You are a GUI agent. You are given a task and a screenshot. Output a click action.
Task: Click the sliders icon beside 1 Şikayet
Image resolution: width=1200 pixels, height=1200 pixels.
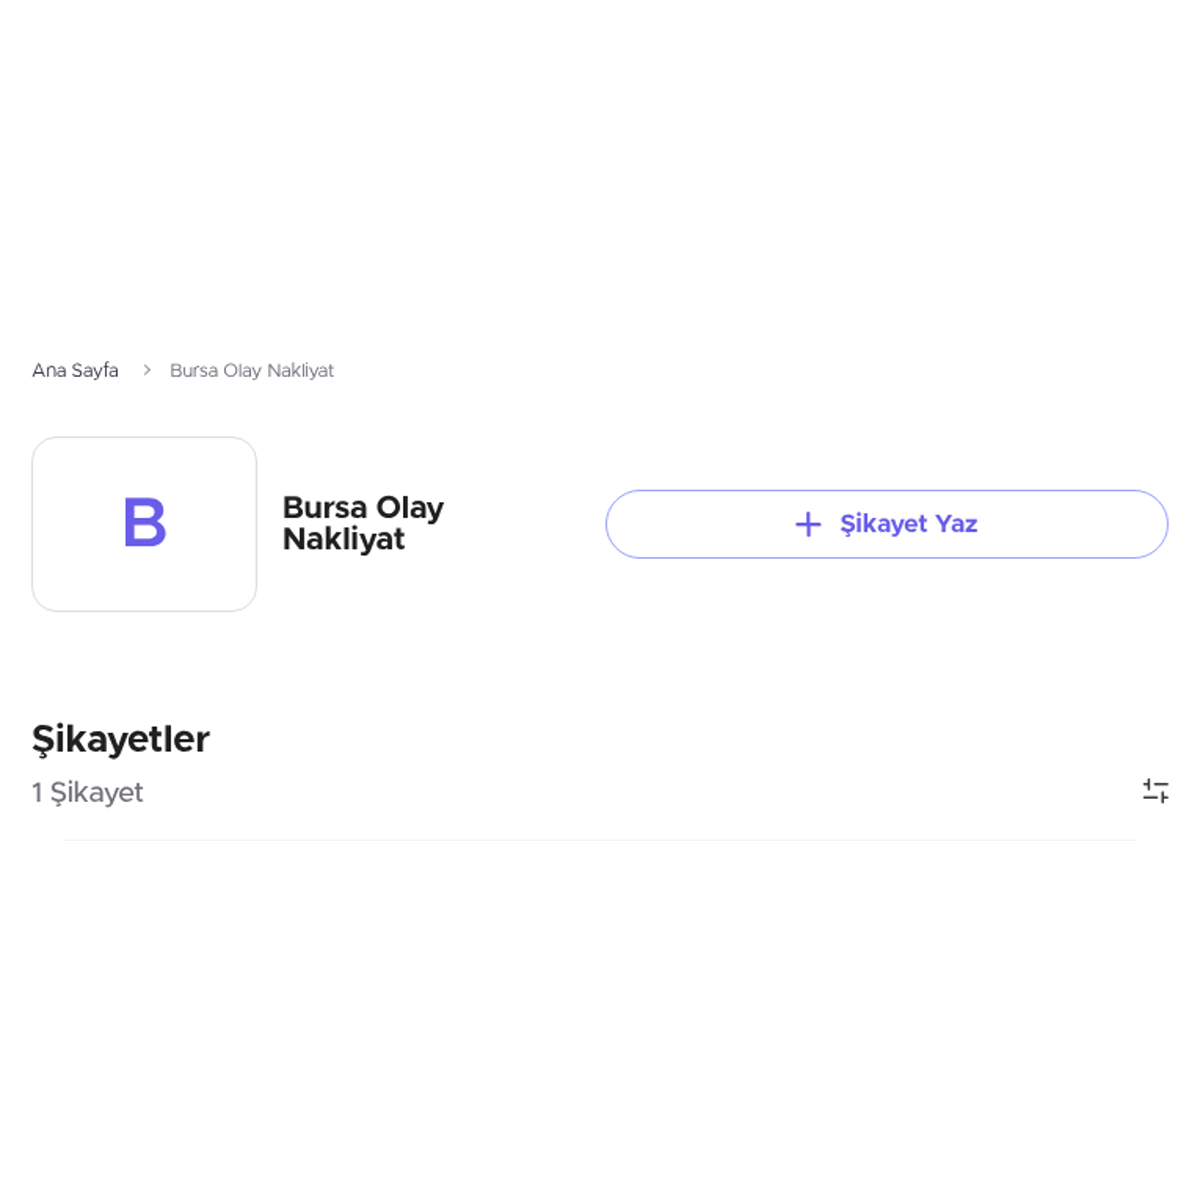1155,791
